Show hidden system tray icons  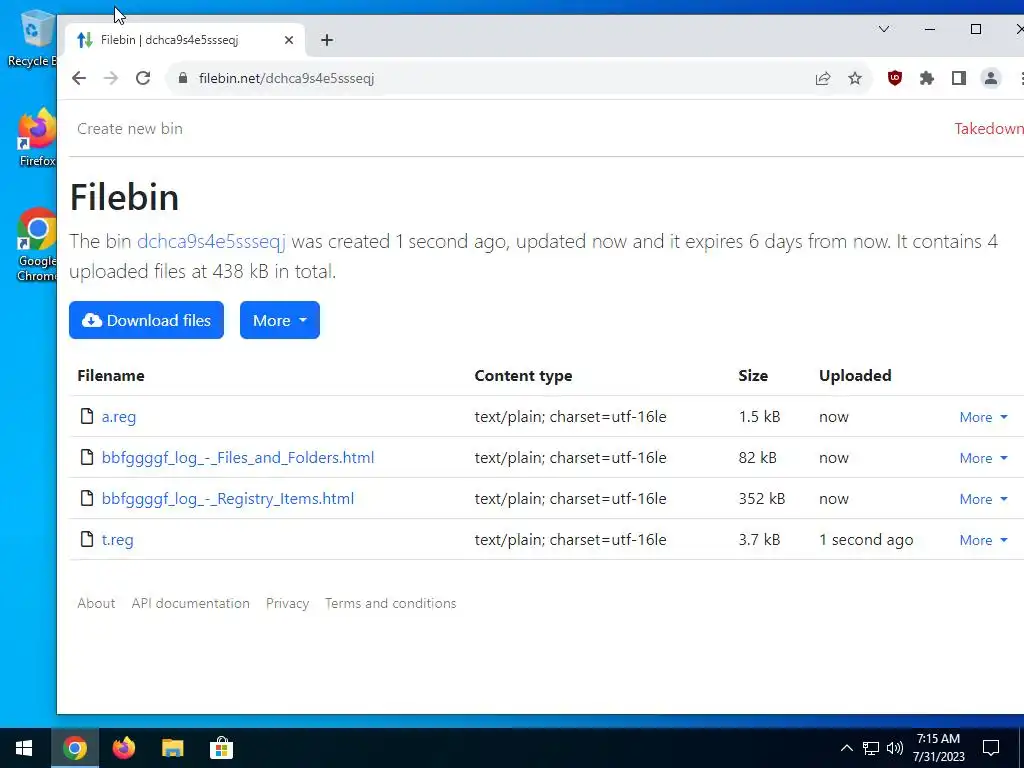pos(846,748)
